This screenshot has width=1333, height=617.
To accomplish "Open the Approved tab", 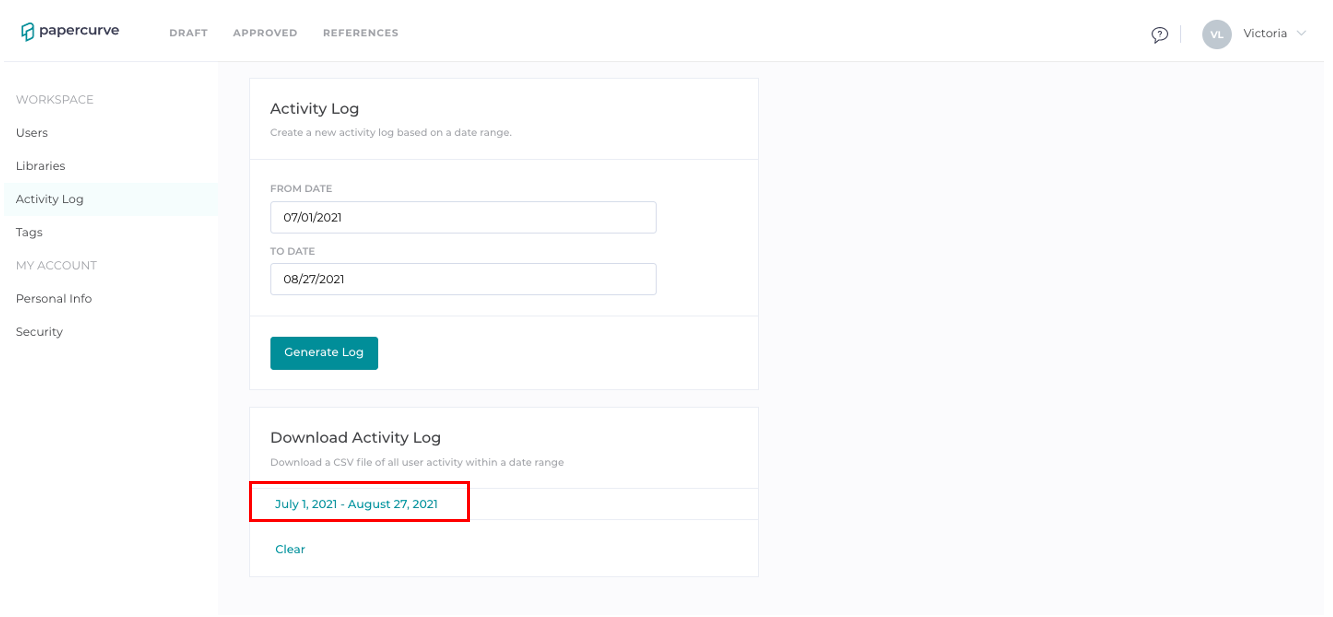I will click(265, 33).
